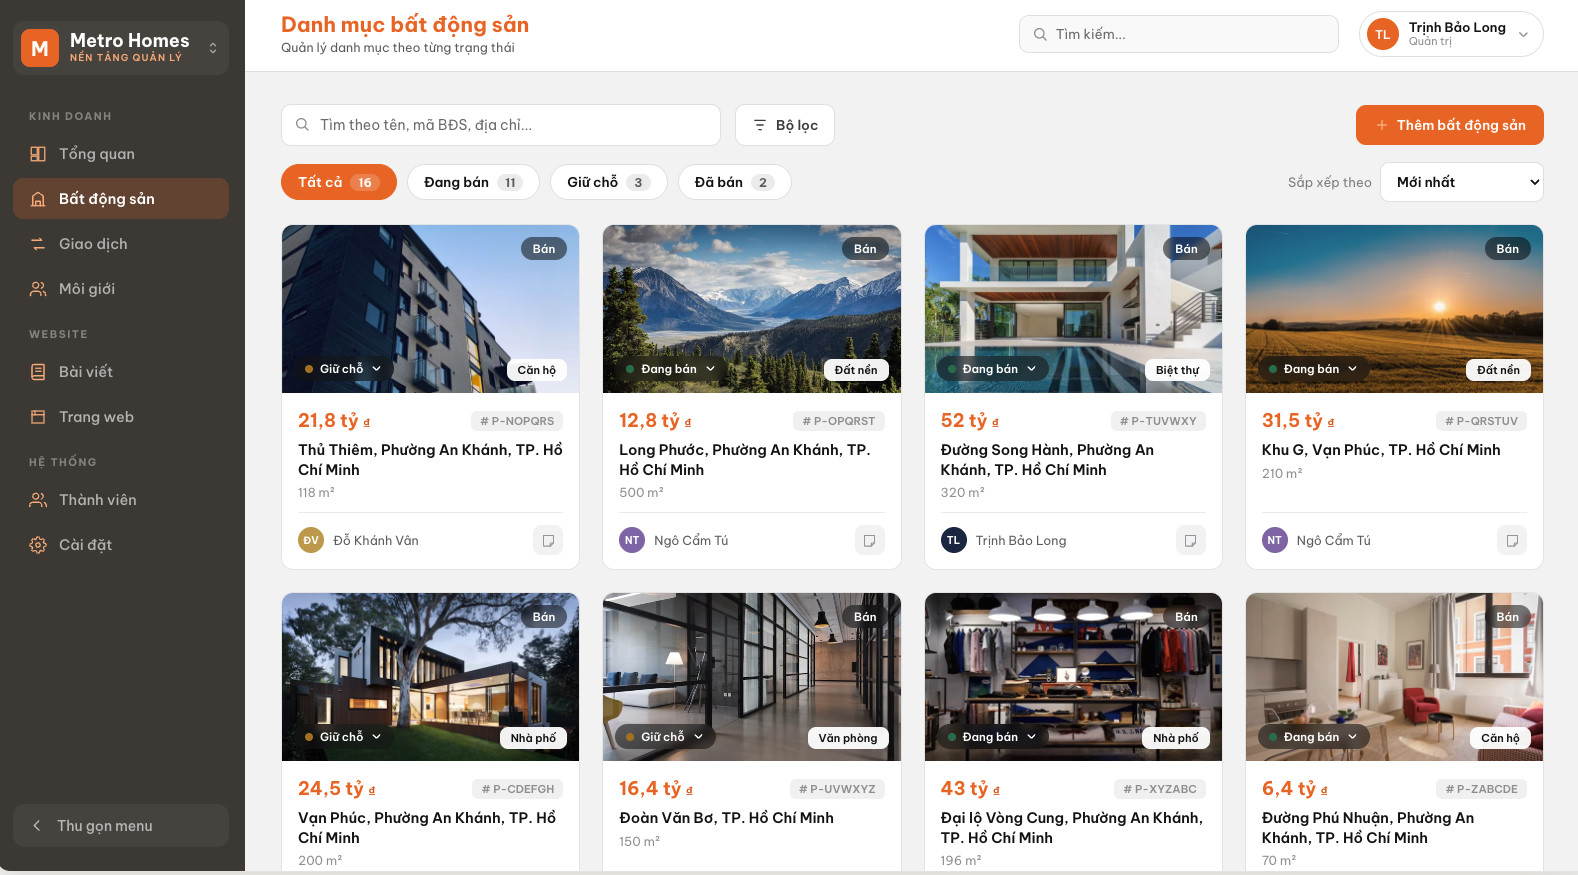Screen dimensions: 1578x875
Task: Change status of P-CDEFGH townhouse listing
Action: (343, 737)
